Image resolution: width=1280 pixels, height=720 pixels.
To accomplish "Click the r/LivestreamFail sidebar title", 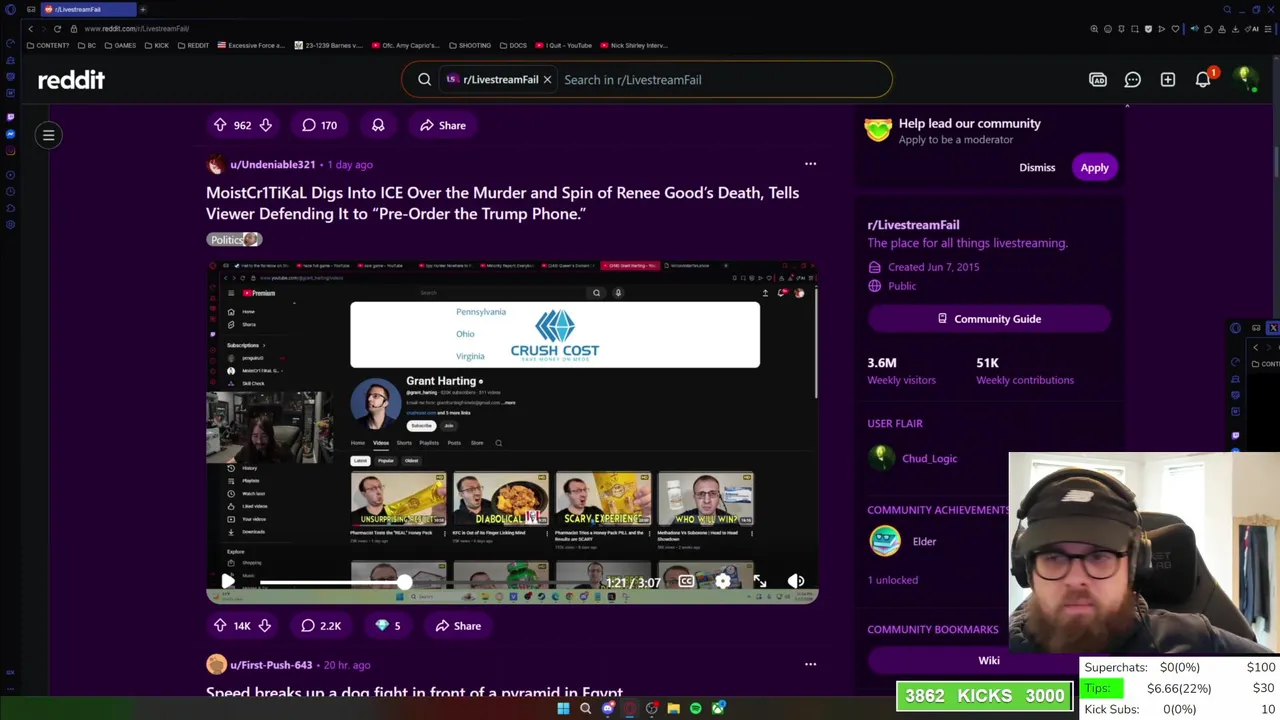I will [913, 225].
